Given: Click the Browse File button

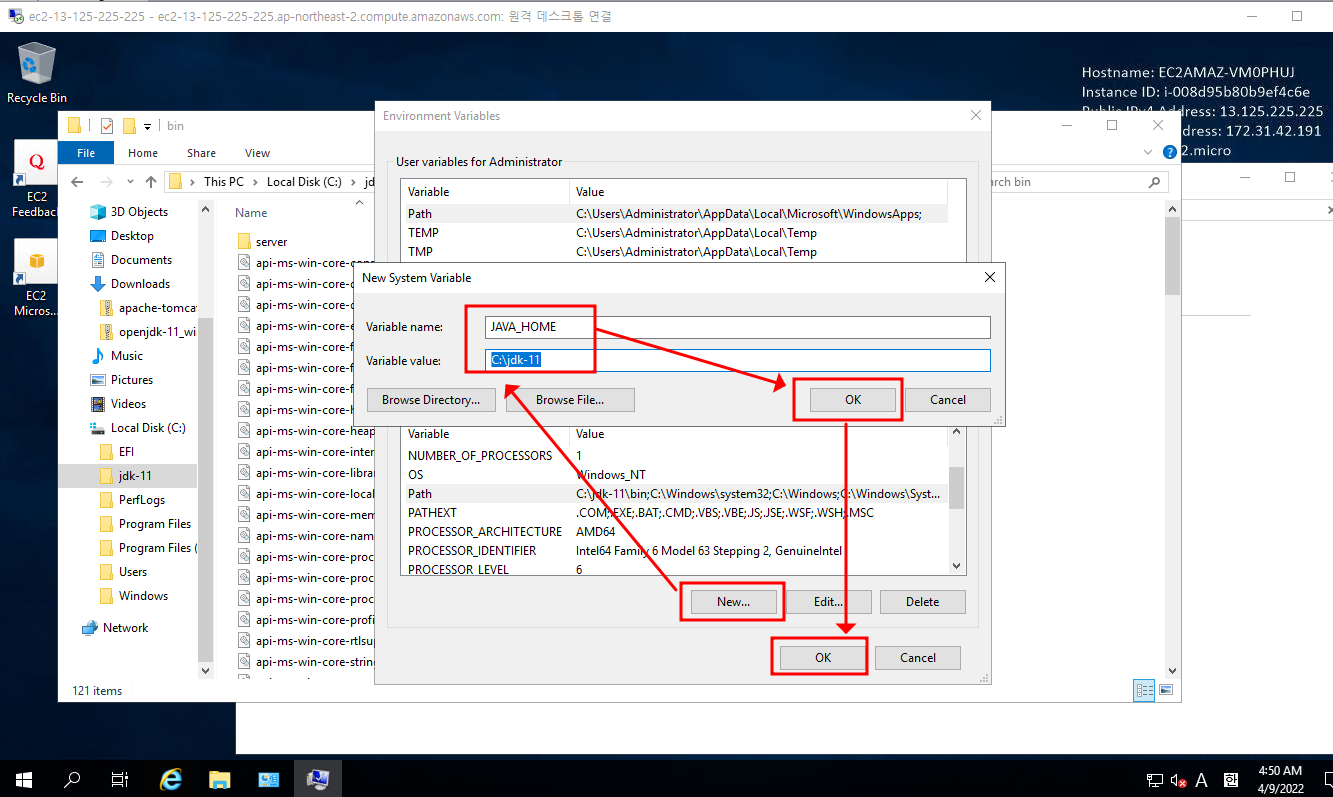Looking at the screenshot, I should click(x=570, y=400).
